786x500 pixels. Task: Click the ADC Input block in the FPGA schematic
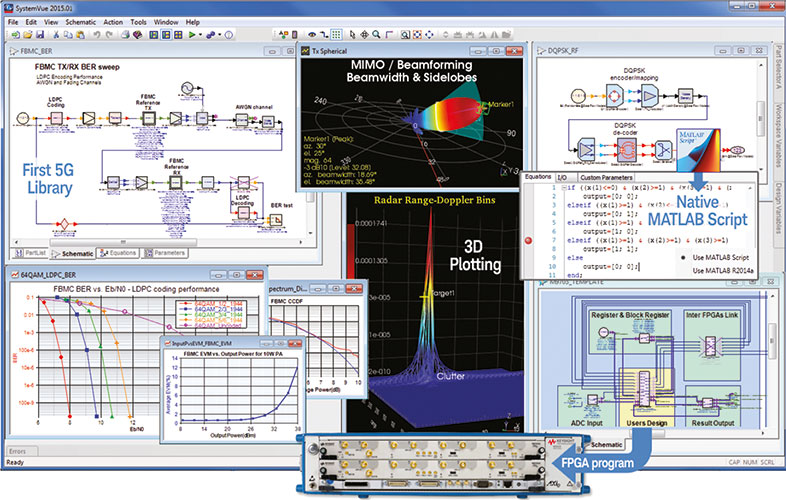587,407
